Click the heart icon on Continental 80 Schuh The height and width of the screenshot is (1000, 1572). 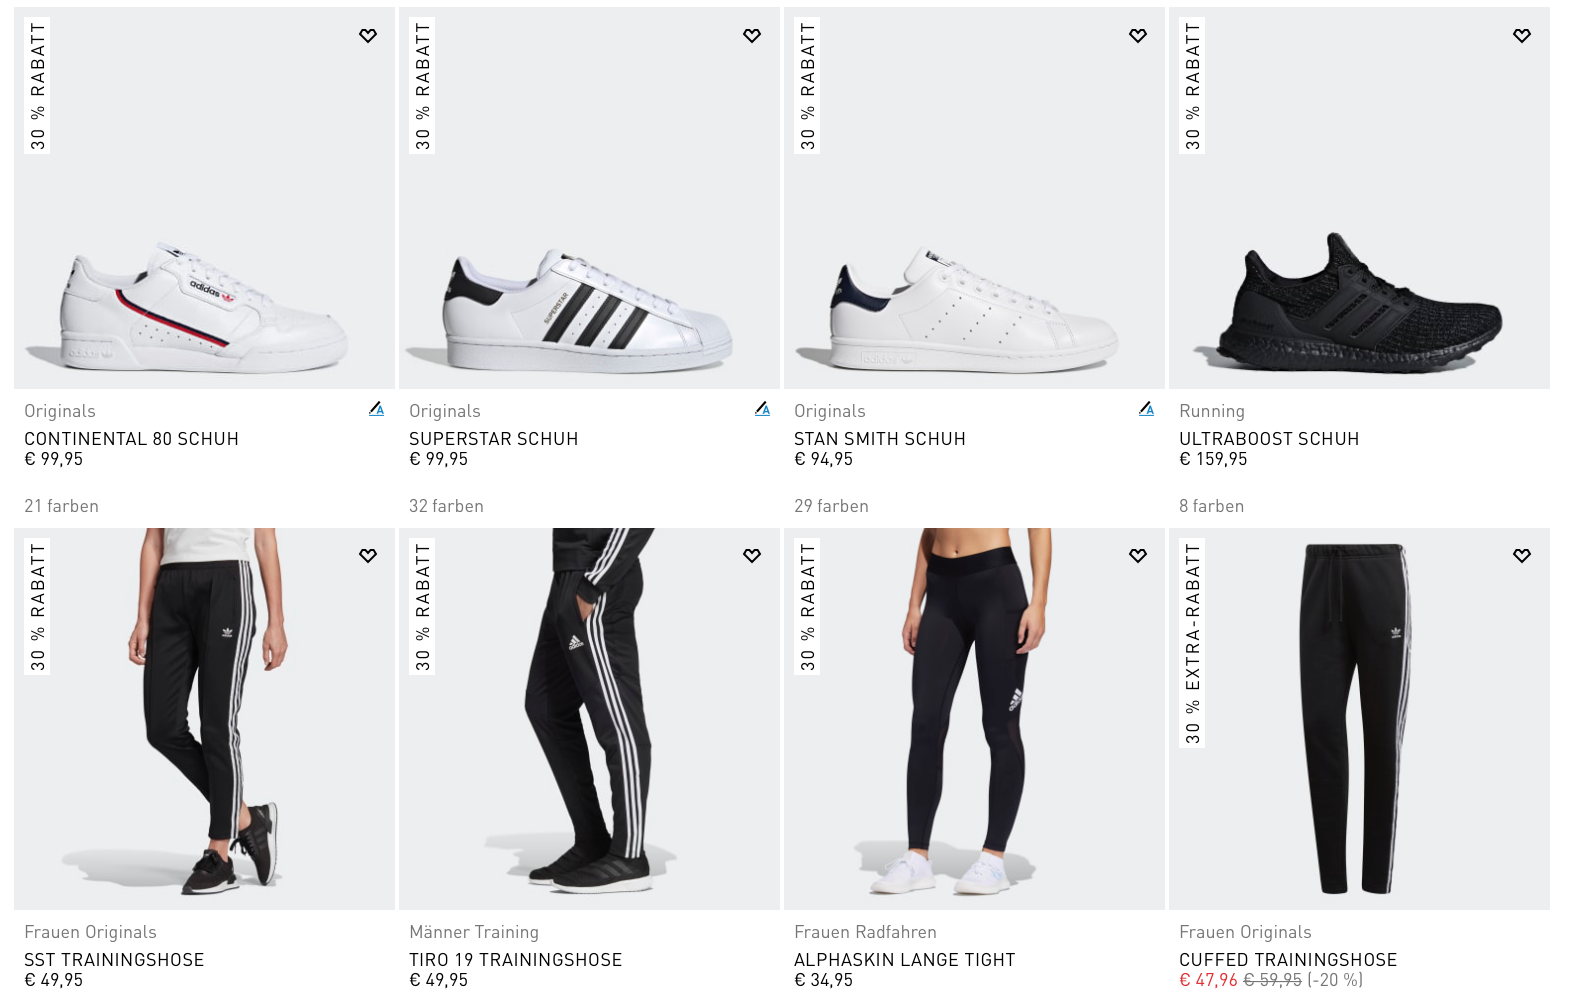tap(368, 34)
